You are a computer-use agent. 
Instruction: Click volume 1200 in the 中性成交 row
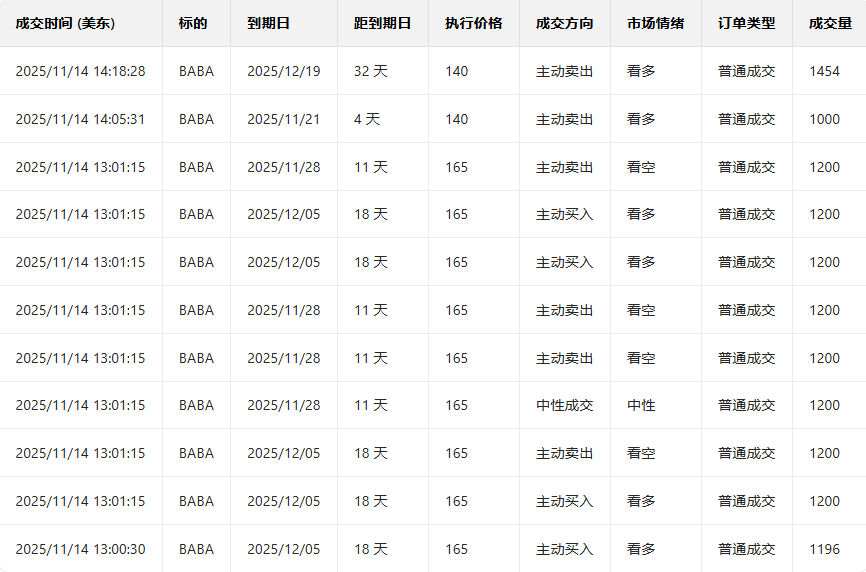824,405
